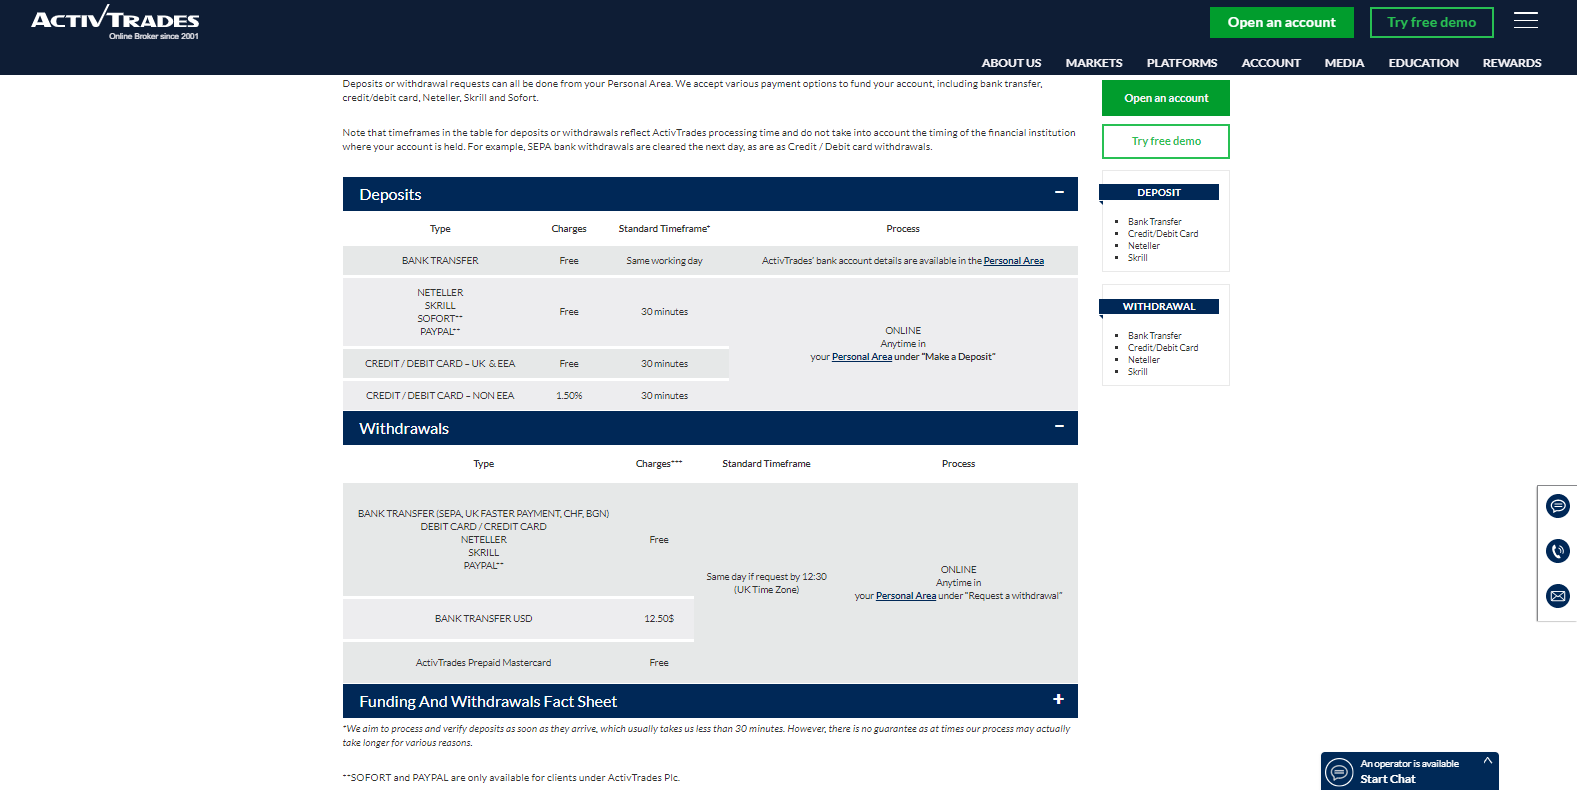Open Personal Area link beside "Make a Deposit"
The image size is (1577, 790).
[x=862, y=357]
